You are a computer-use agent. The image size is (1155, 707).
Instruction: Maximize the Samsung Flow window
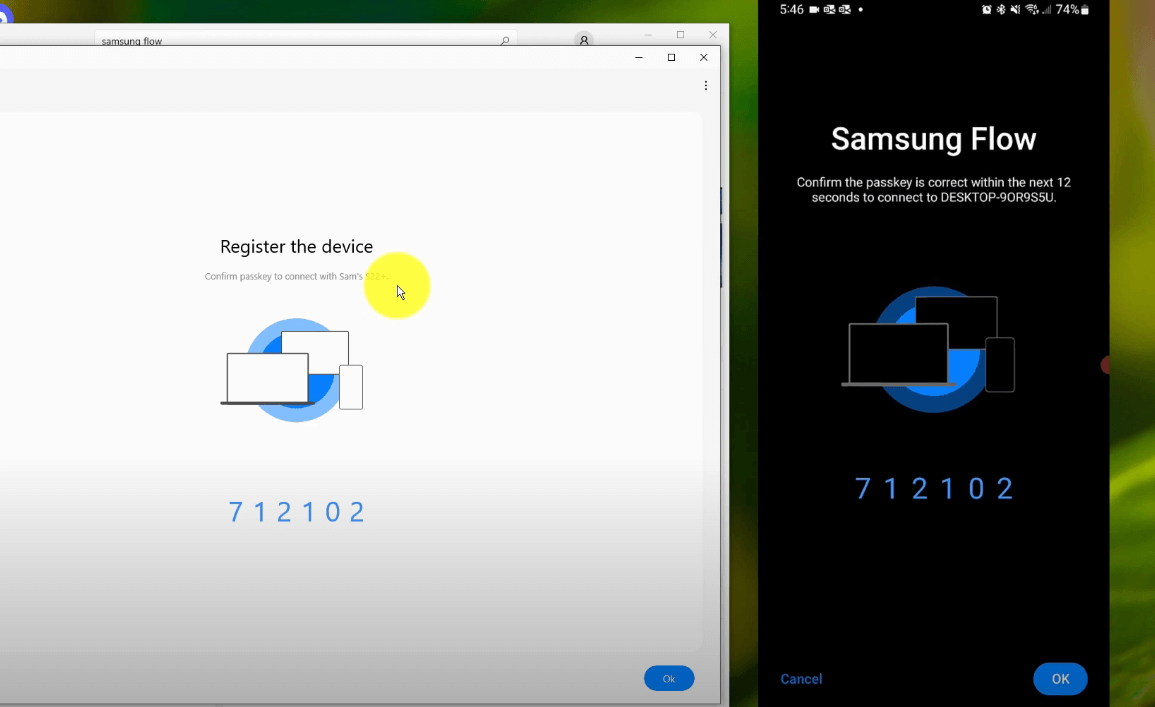pos(671,57)
